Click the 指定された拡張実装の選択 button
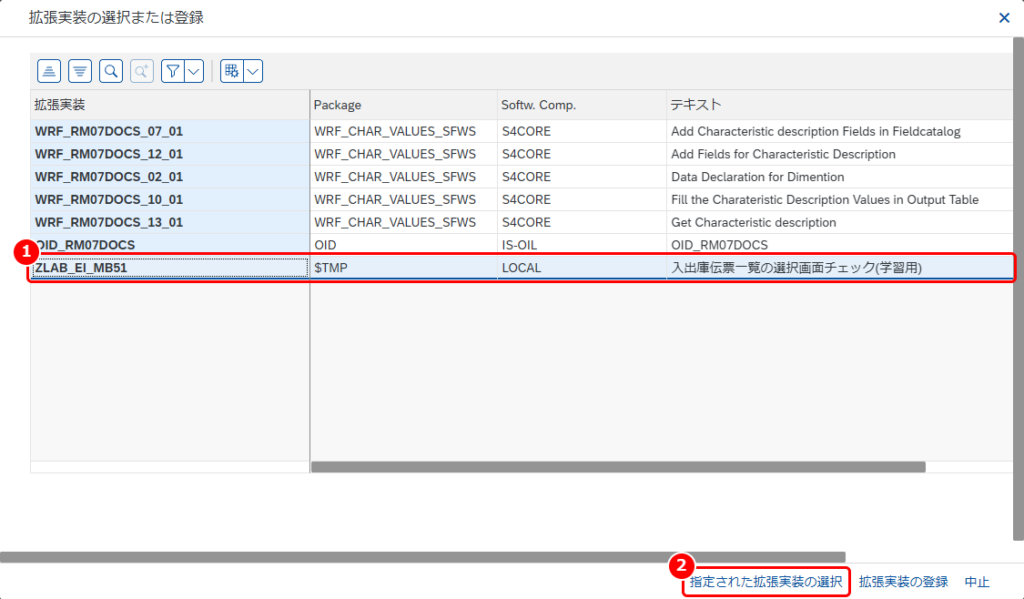 (766, 581)
